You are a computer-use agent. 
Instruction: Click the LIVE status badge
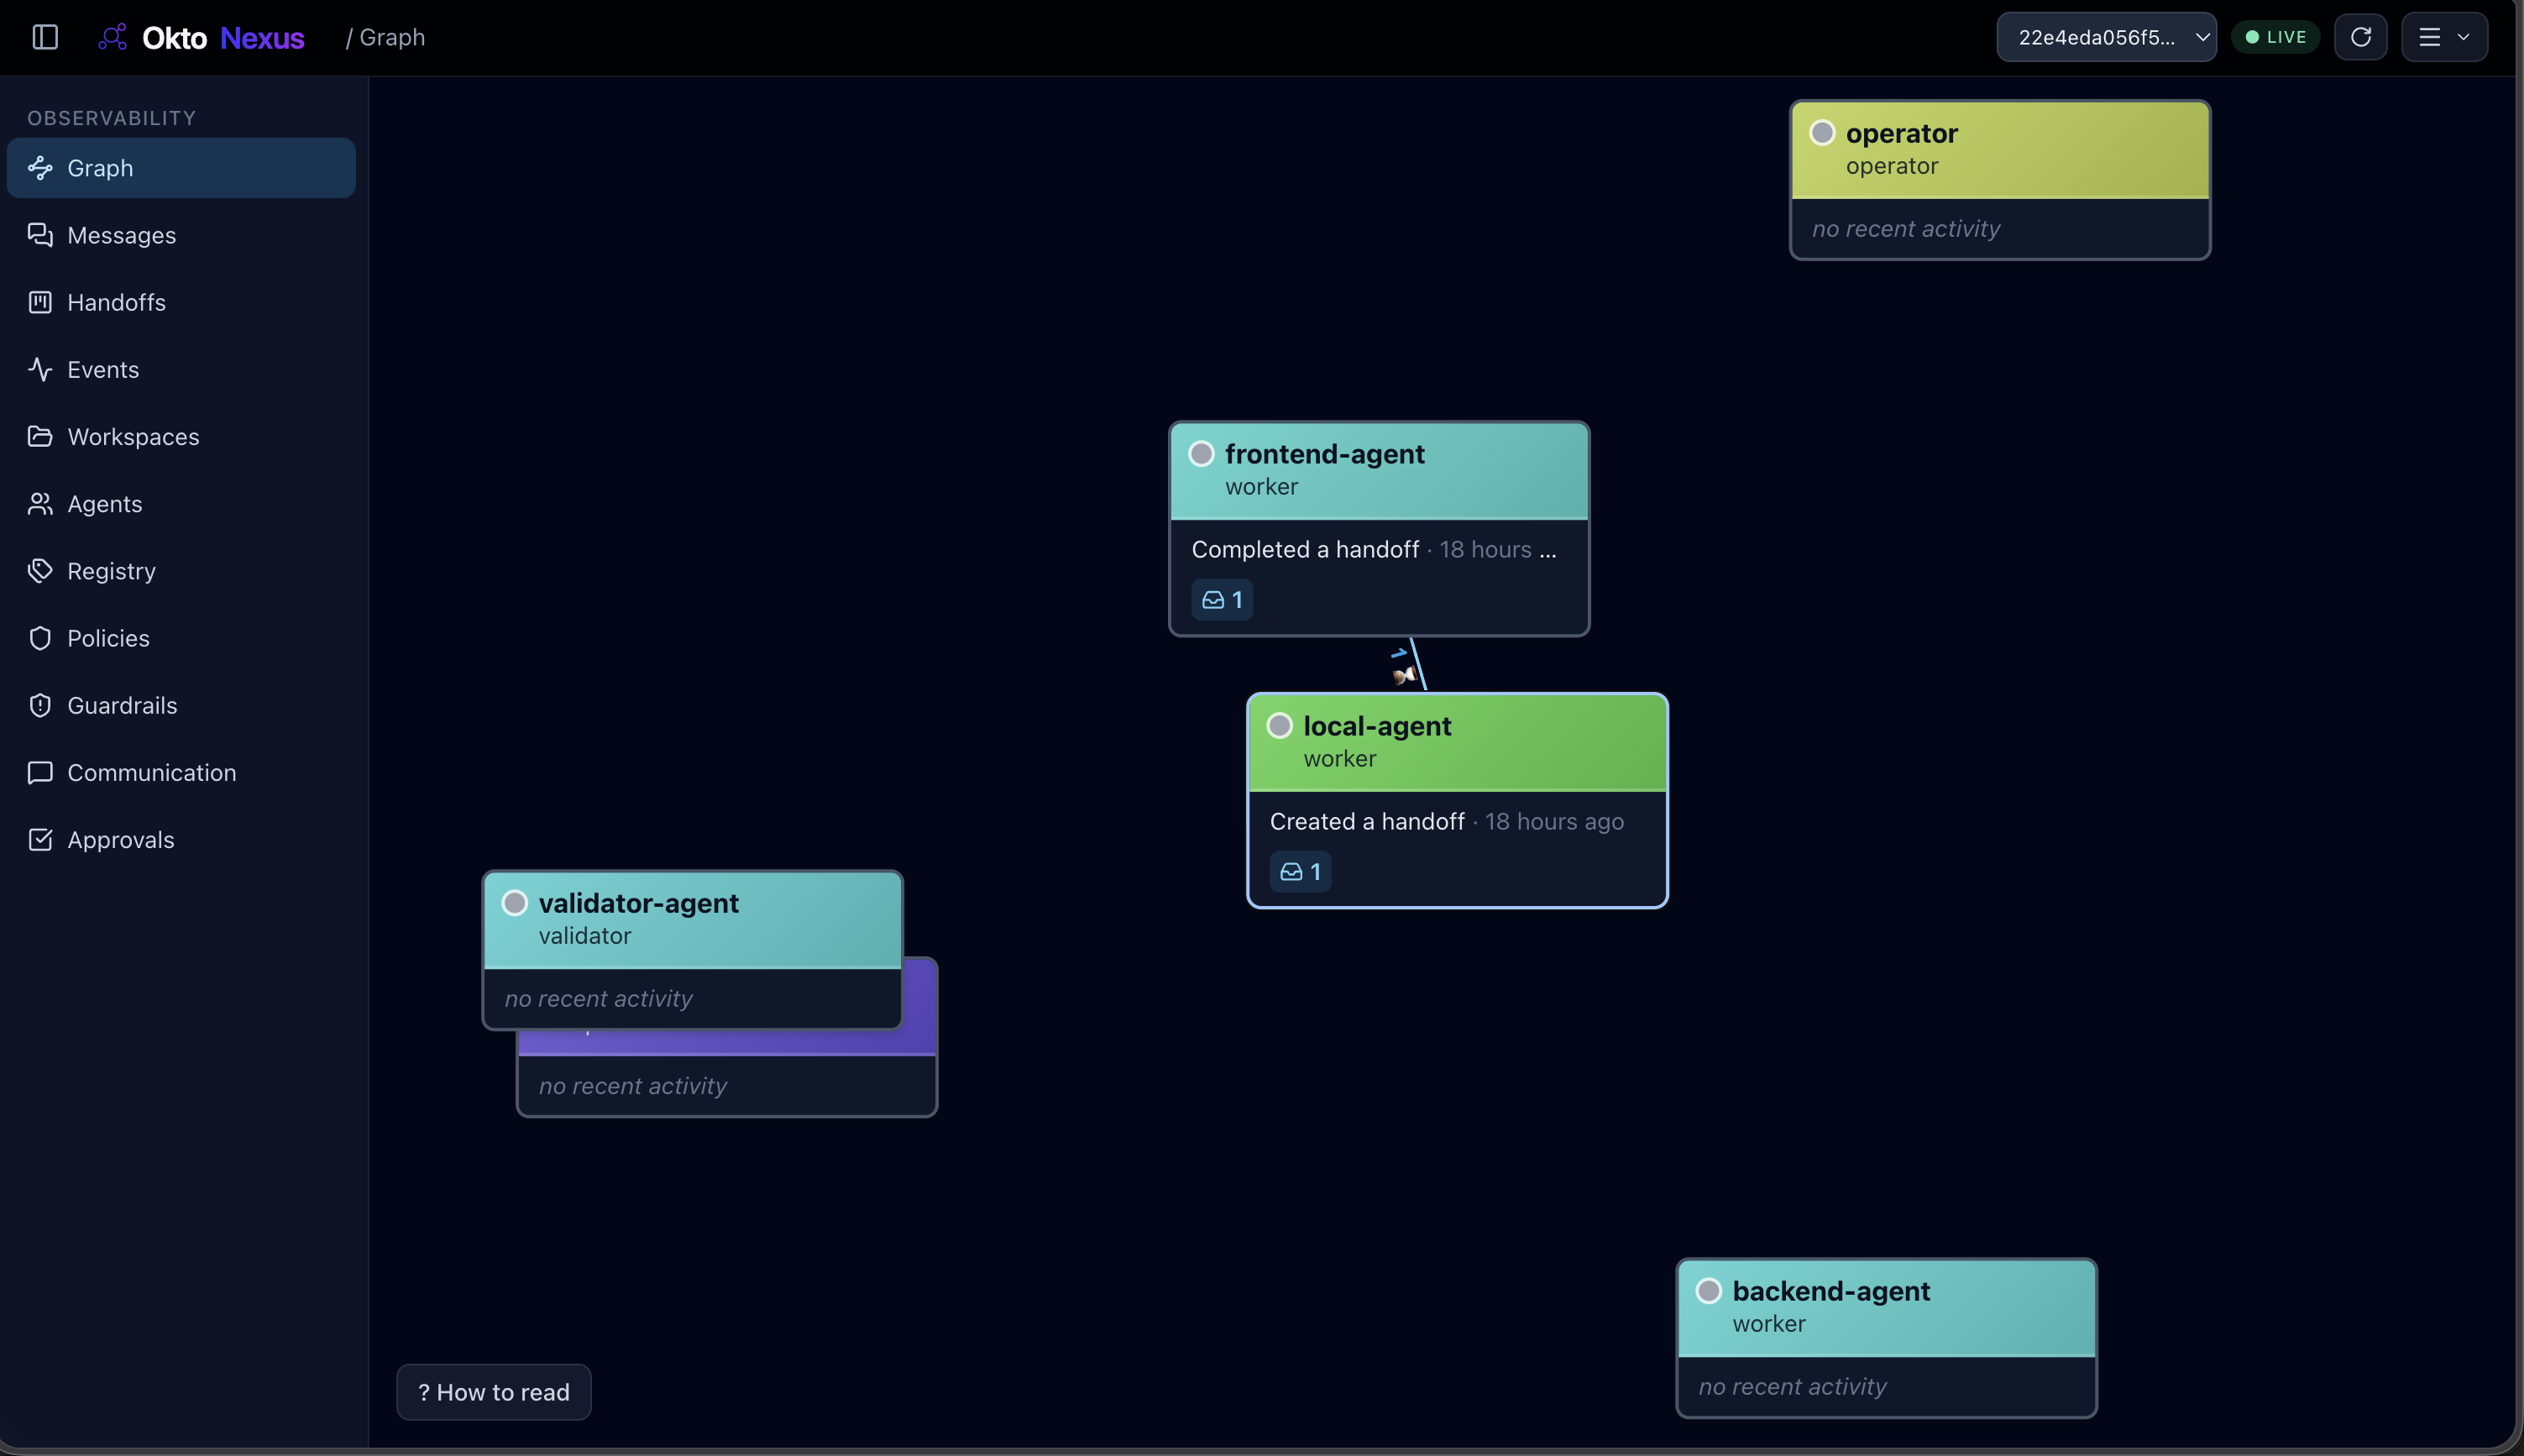2275,37
